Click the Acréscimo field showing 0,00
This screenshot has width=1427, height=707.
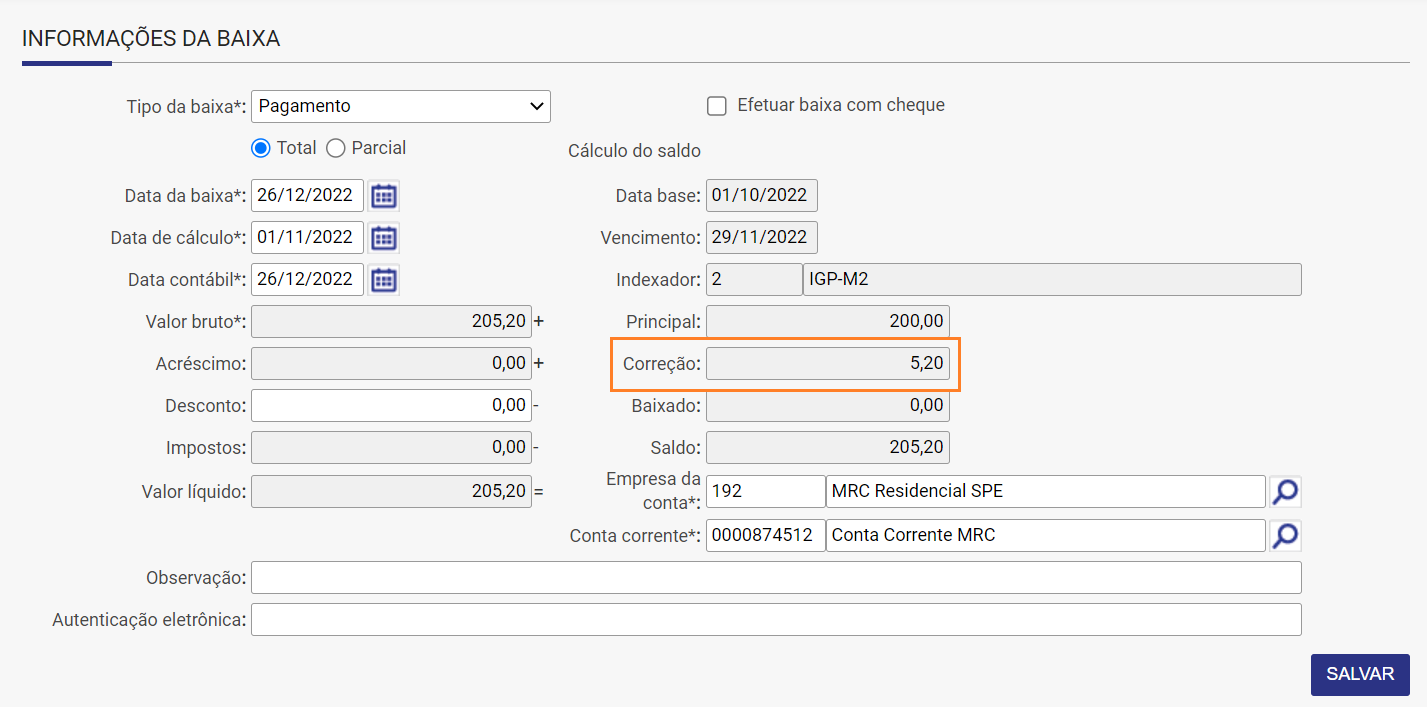pos(391,364)
